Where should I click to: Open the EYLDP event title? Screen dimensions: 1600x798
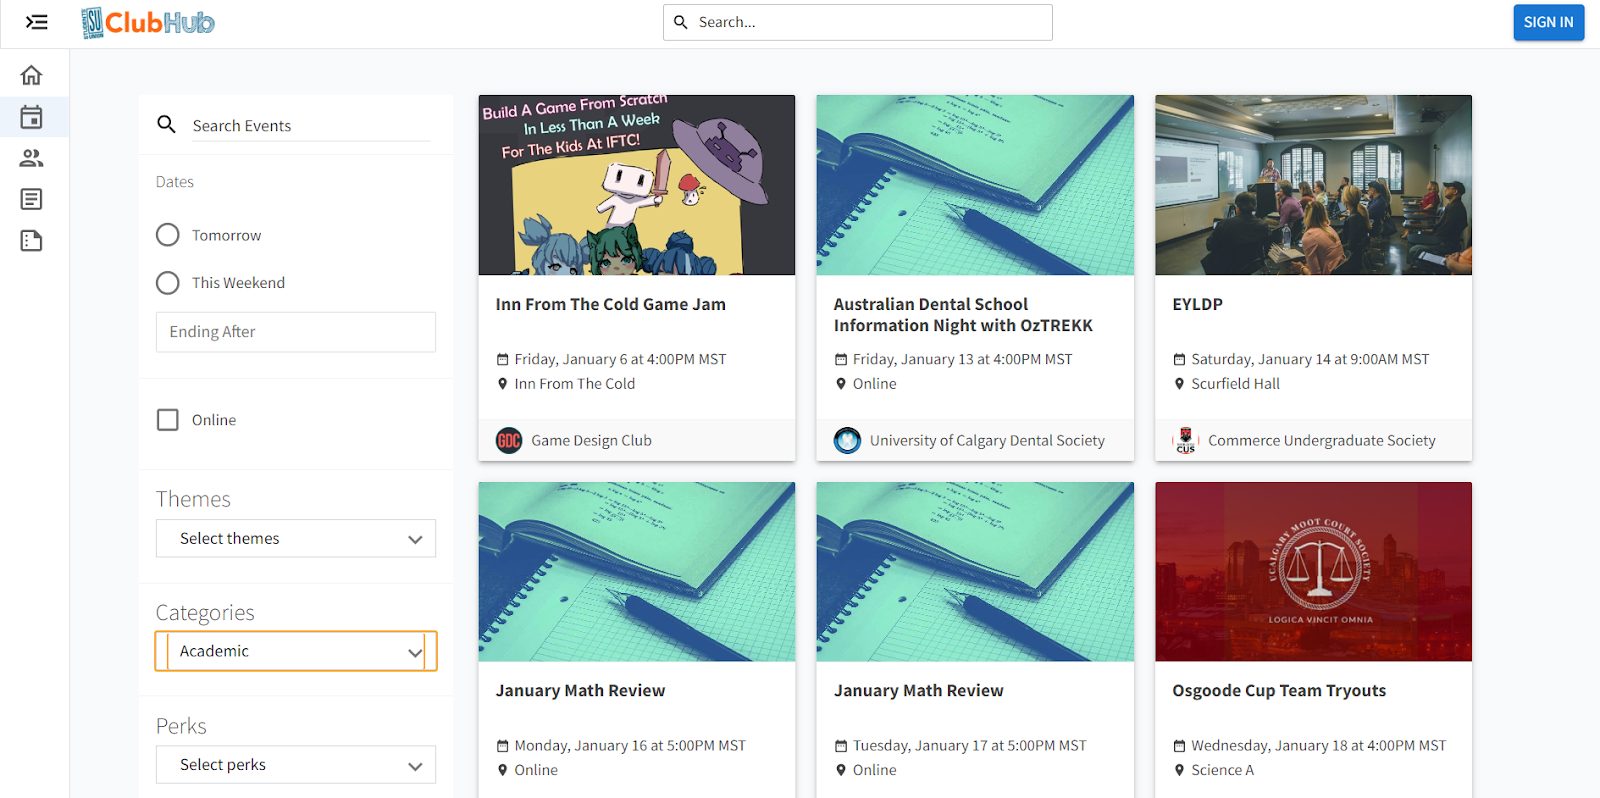[x=1197, y=304]
